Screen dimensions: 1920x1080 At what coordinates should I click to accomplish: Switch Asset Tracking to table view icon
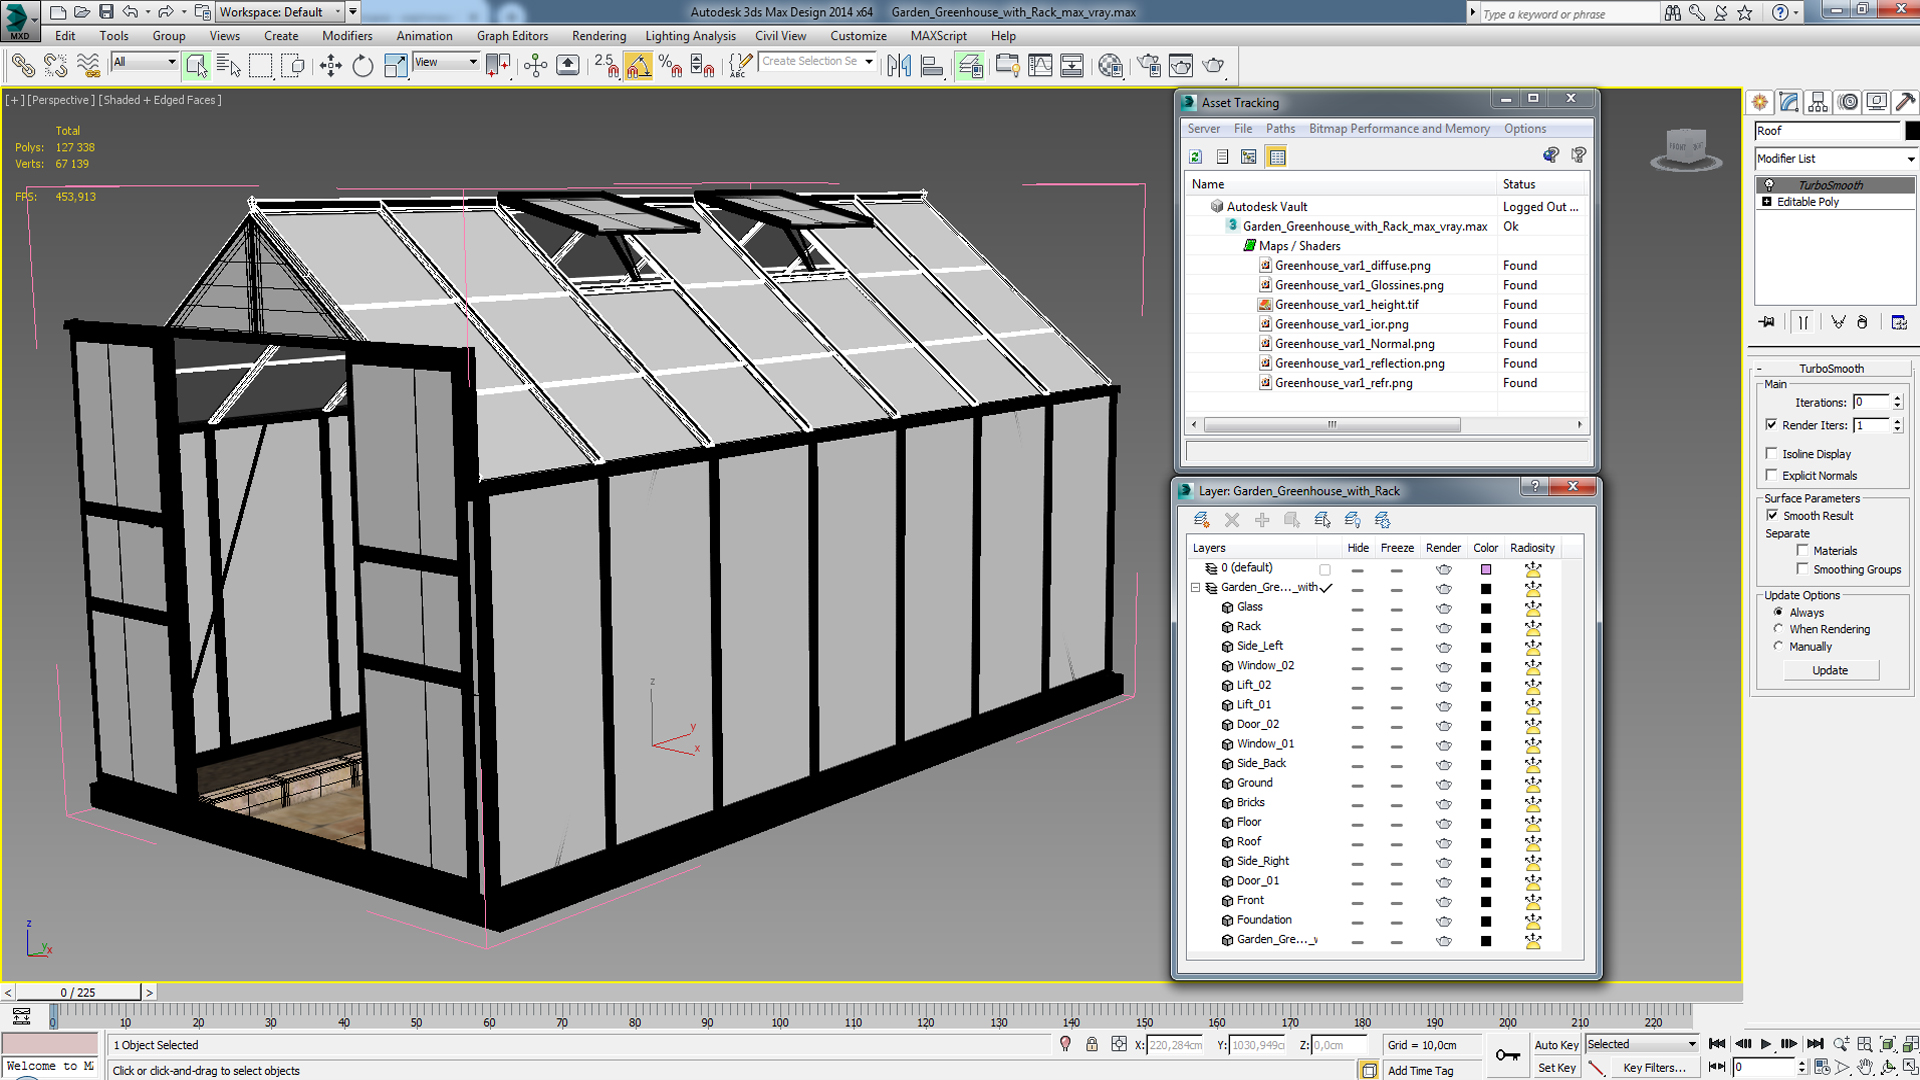click(x=1276, y=157)
